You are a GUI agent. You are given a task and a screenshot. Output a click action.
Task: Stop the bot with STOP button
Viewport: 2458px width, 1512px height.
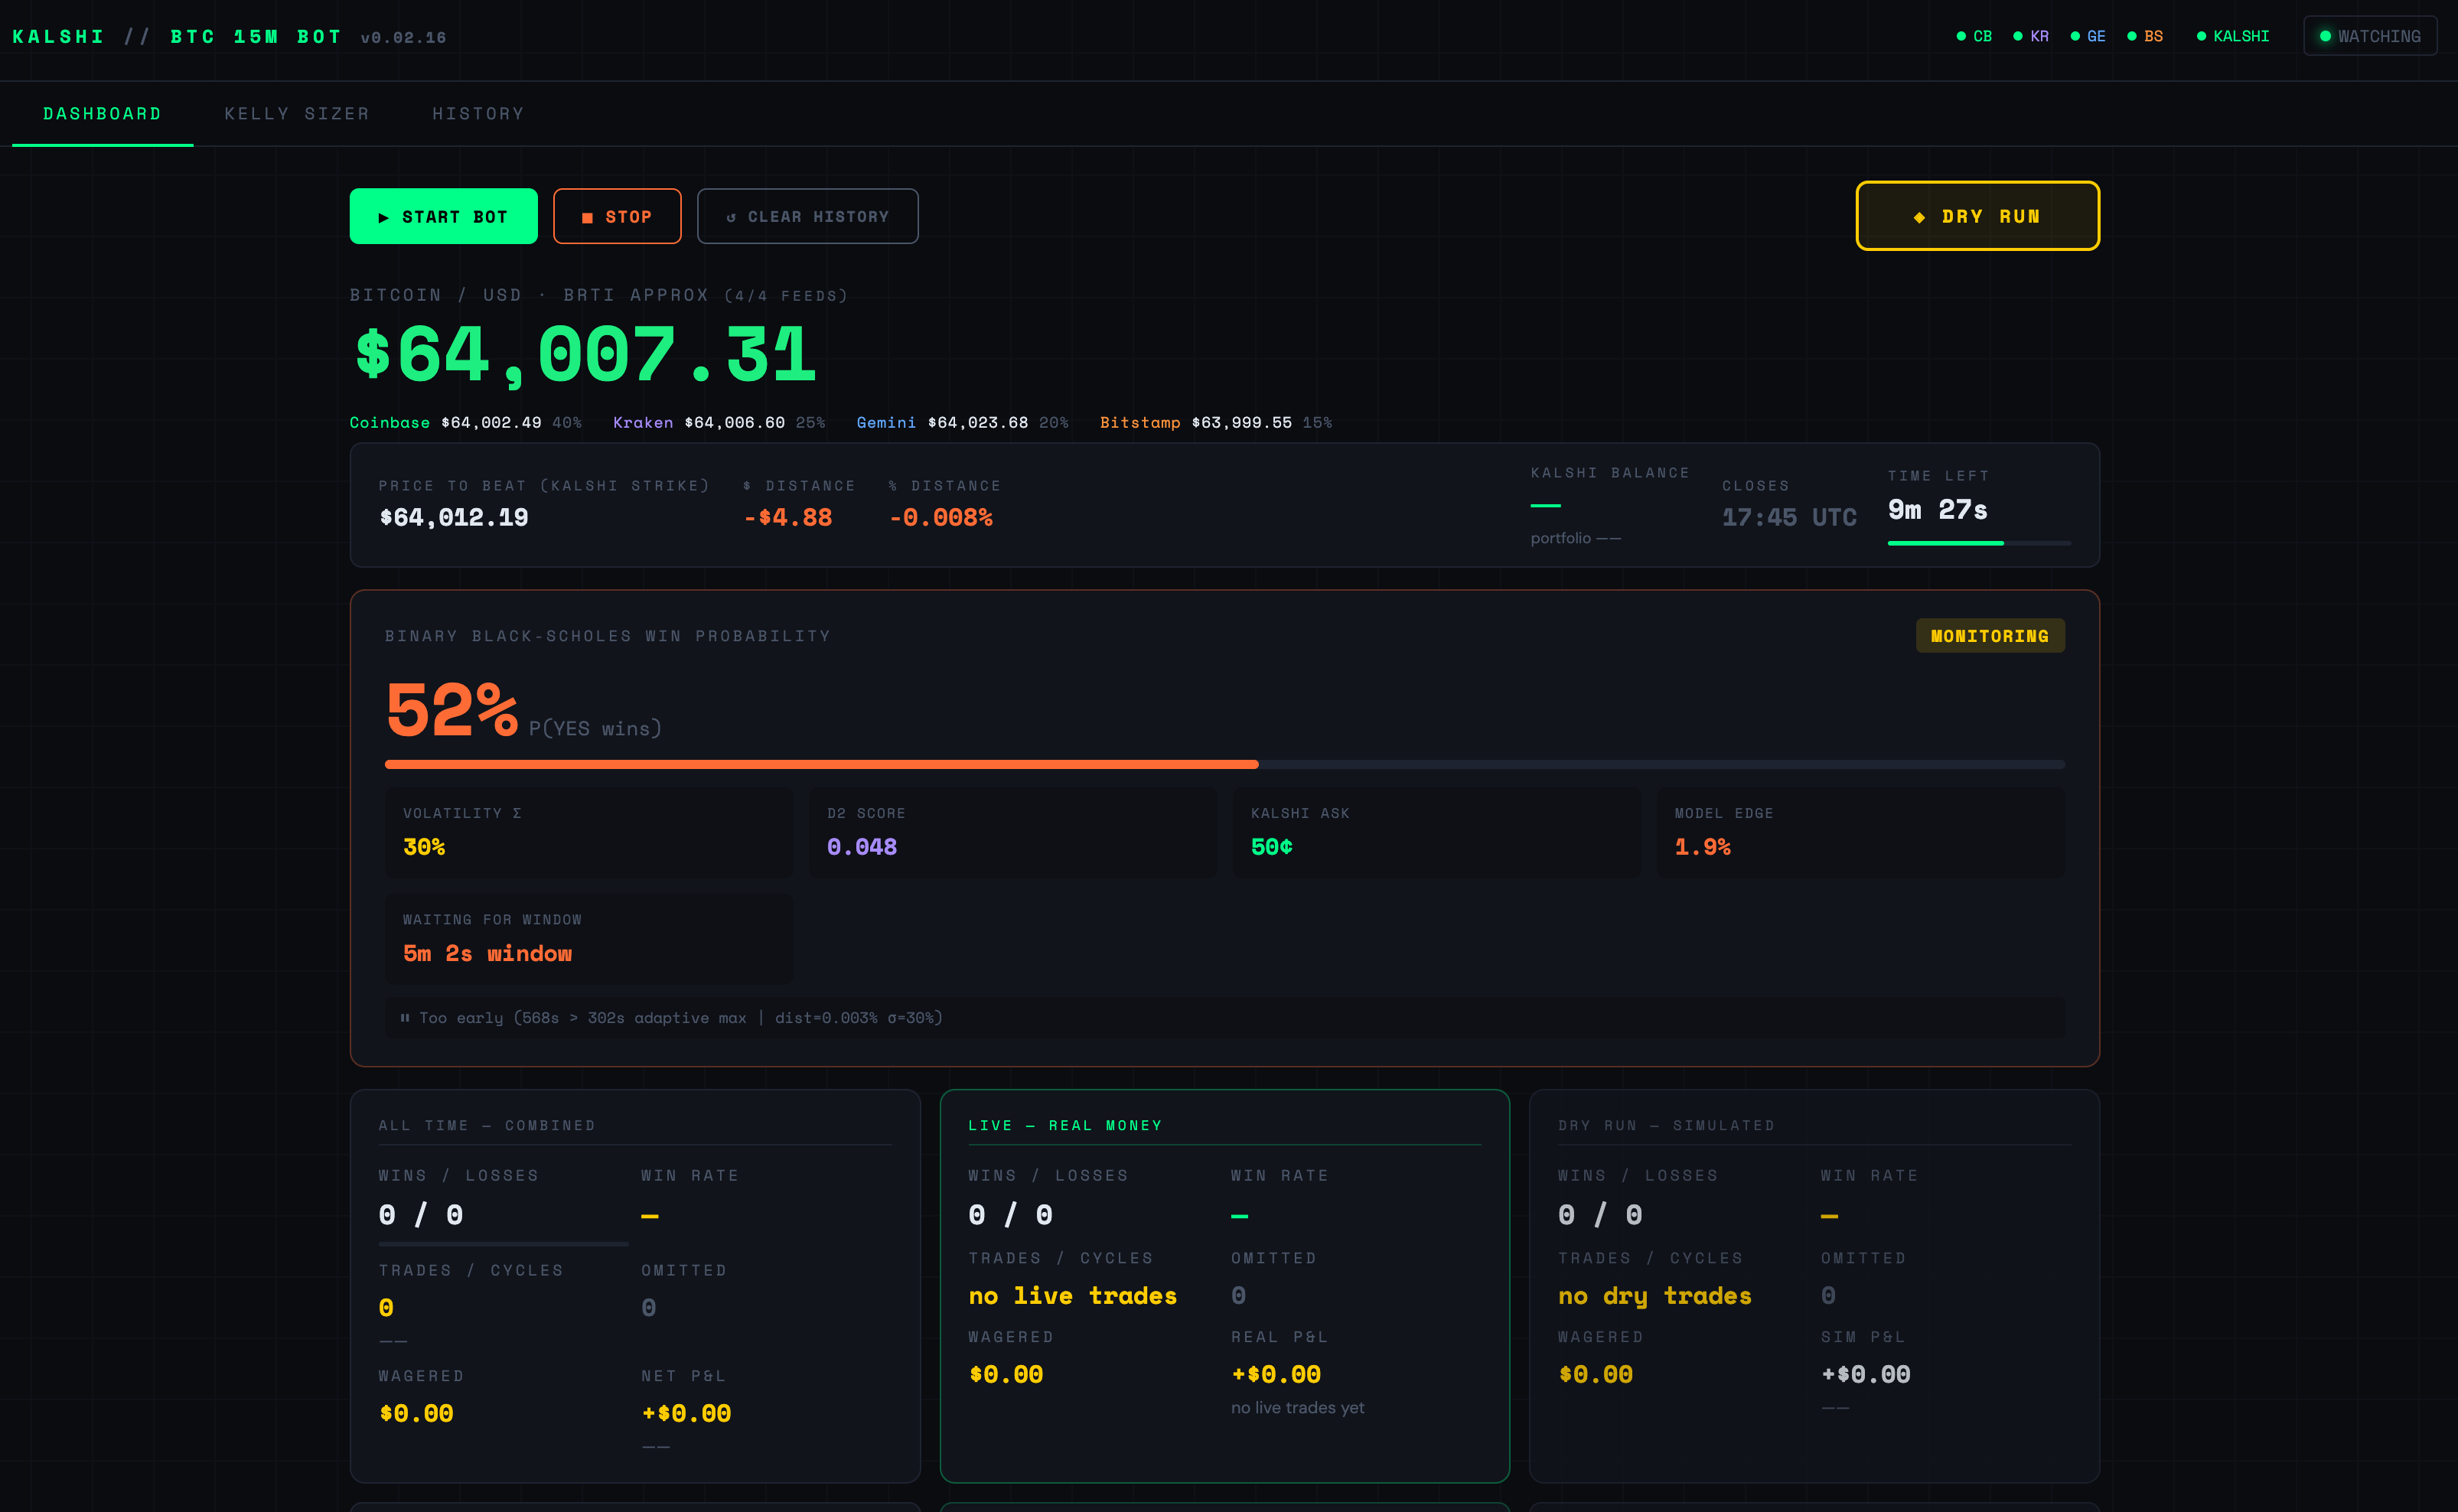[617, 216]
